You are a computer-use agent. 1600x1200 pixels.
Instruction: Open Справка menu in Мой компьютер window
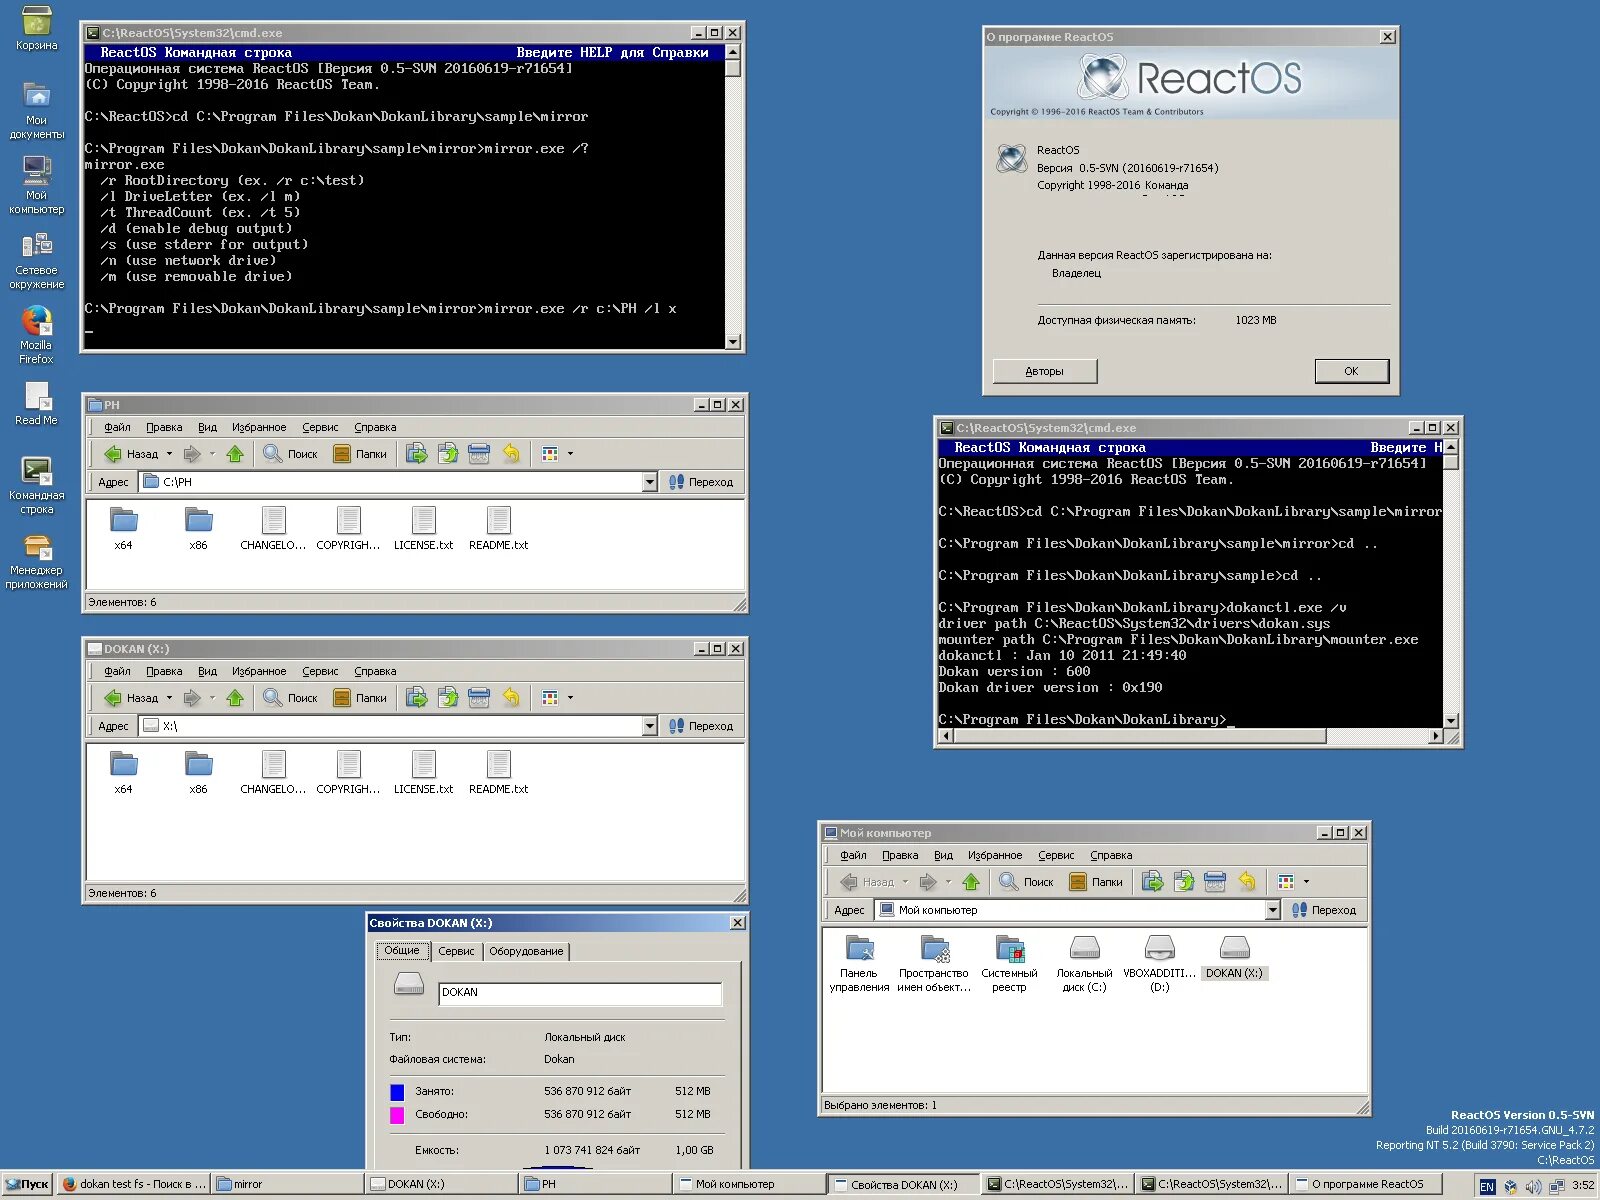pyautogui.click(x=1111, y=855)
